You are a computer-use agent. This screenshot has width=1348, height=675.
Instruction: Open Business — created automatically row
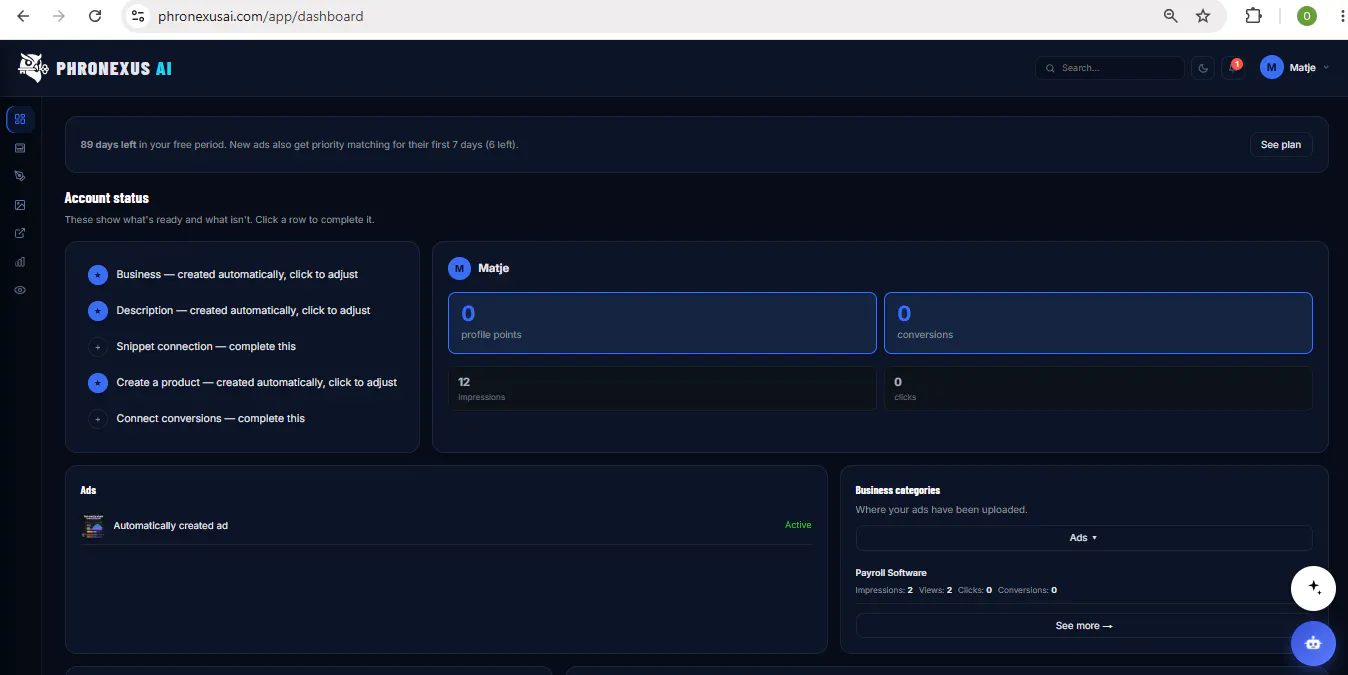tap(242, 274)
